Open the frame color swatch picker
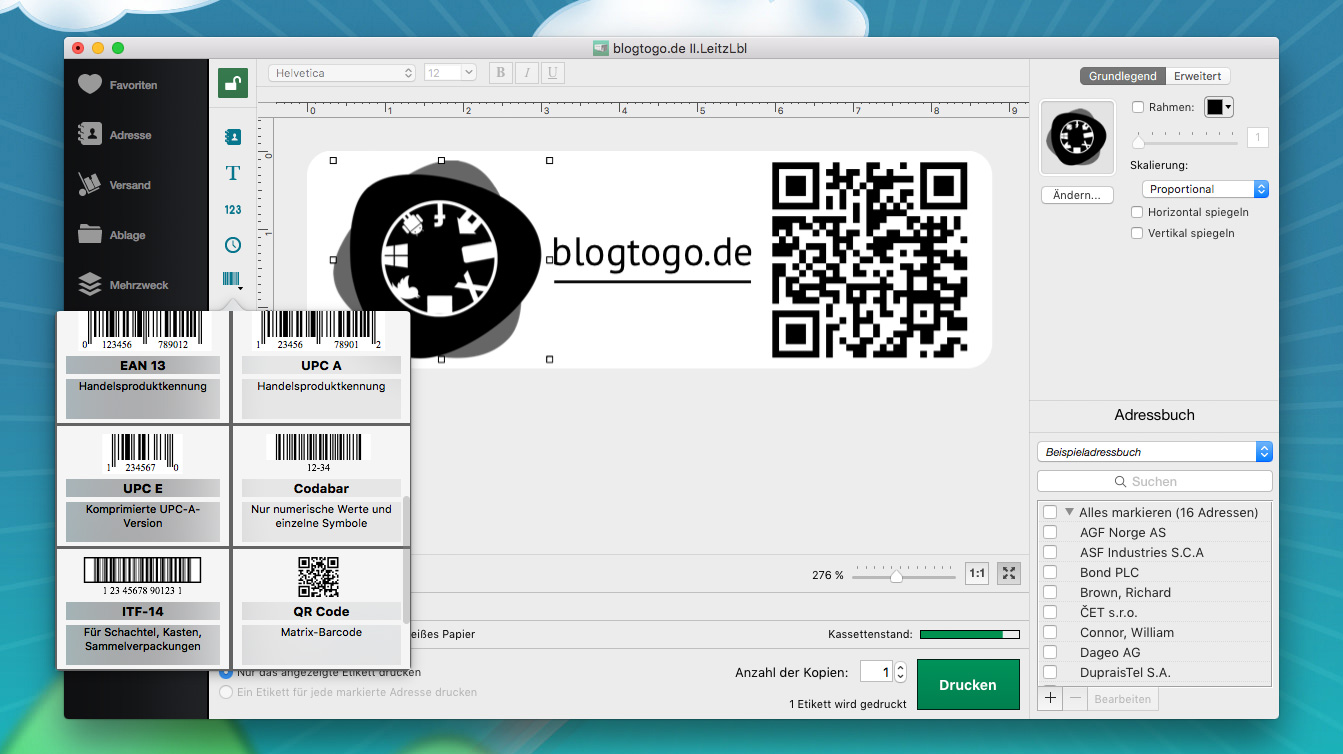1343x754 pixels. point(1219,107)
